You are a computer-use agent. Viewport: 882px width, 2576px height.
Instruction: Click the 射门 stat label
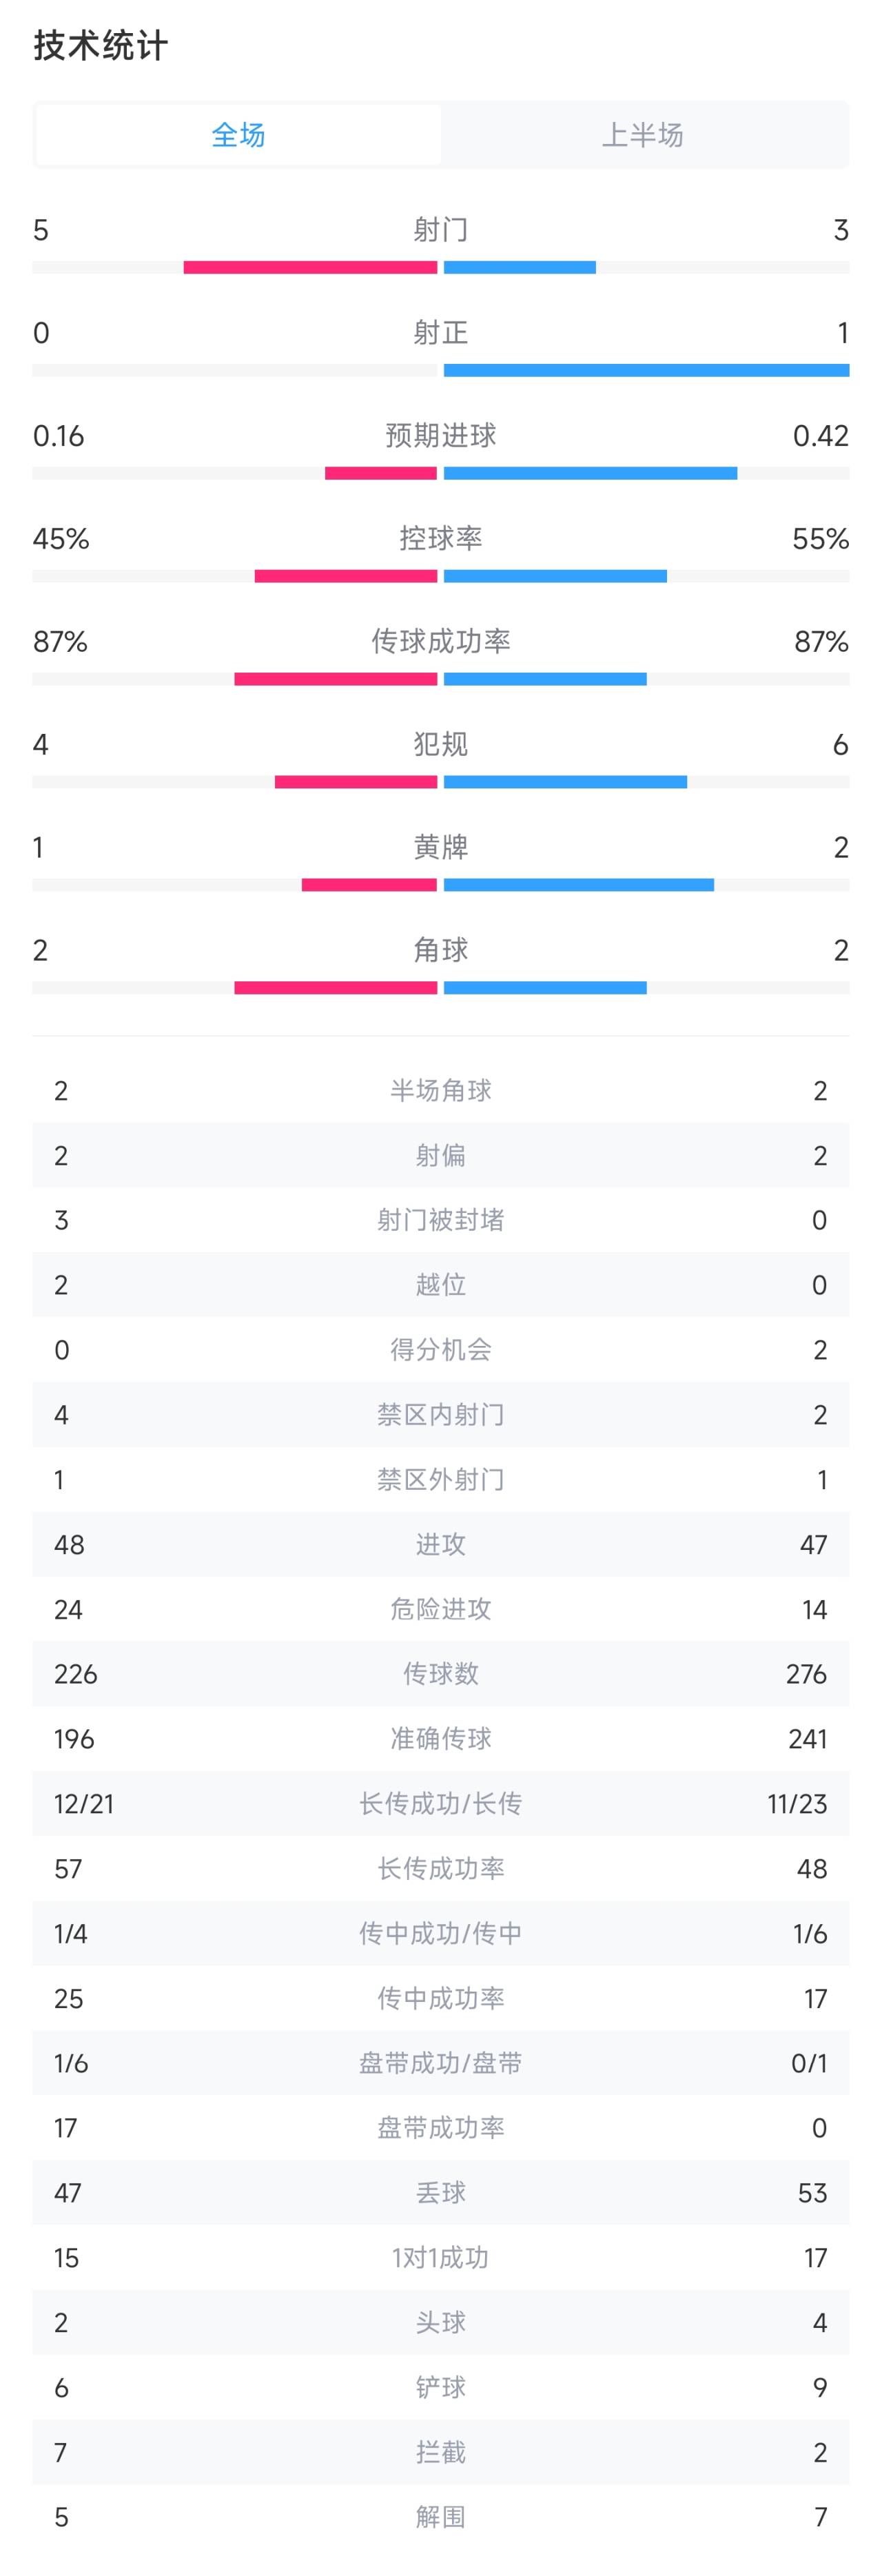tap(441, 230)
